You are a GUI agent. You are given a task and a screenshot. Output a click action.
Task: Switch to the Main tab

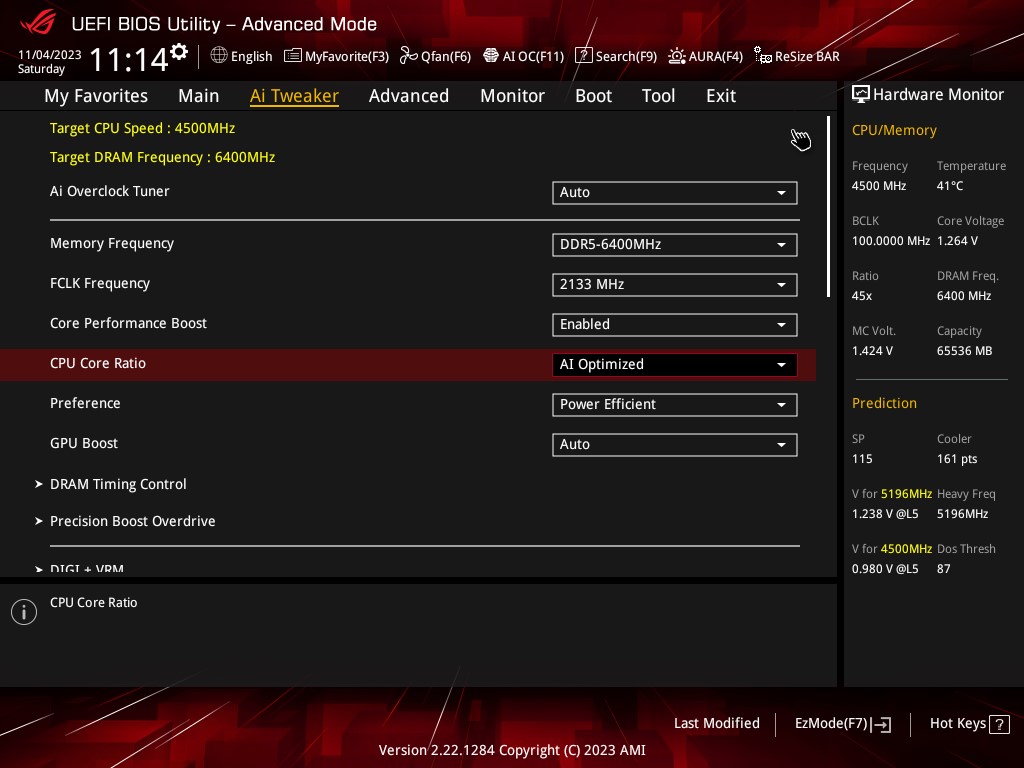tap(199, 96)
